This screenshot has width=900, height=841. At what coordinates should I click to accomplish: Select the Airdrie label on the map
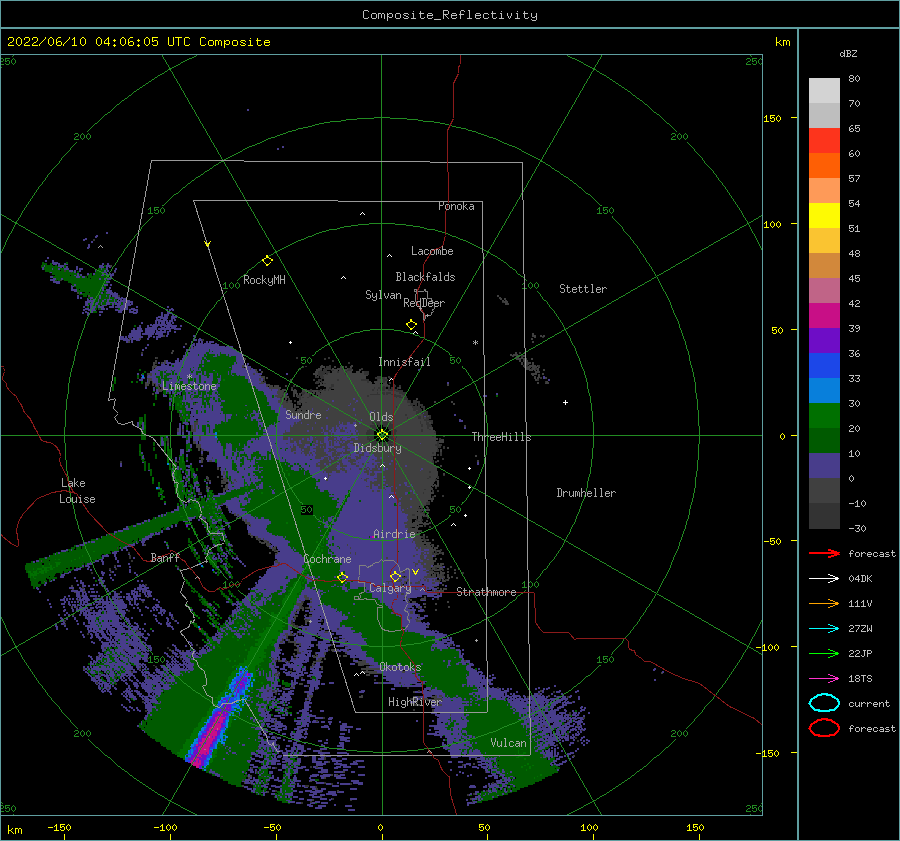click(394, 534)
